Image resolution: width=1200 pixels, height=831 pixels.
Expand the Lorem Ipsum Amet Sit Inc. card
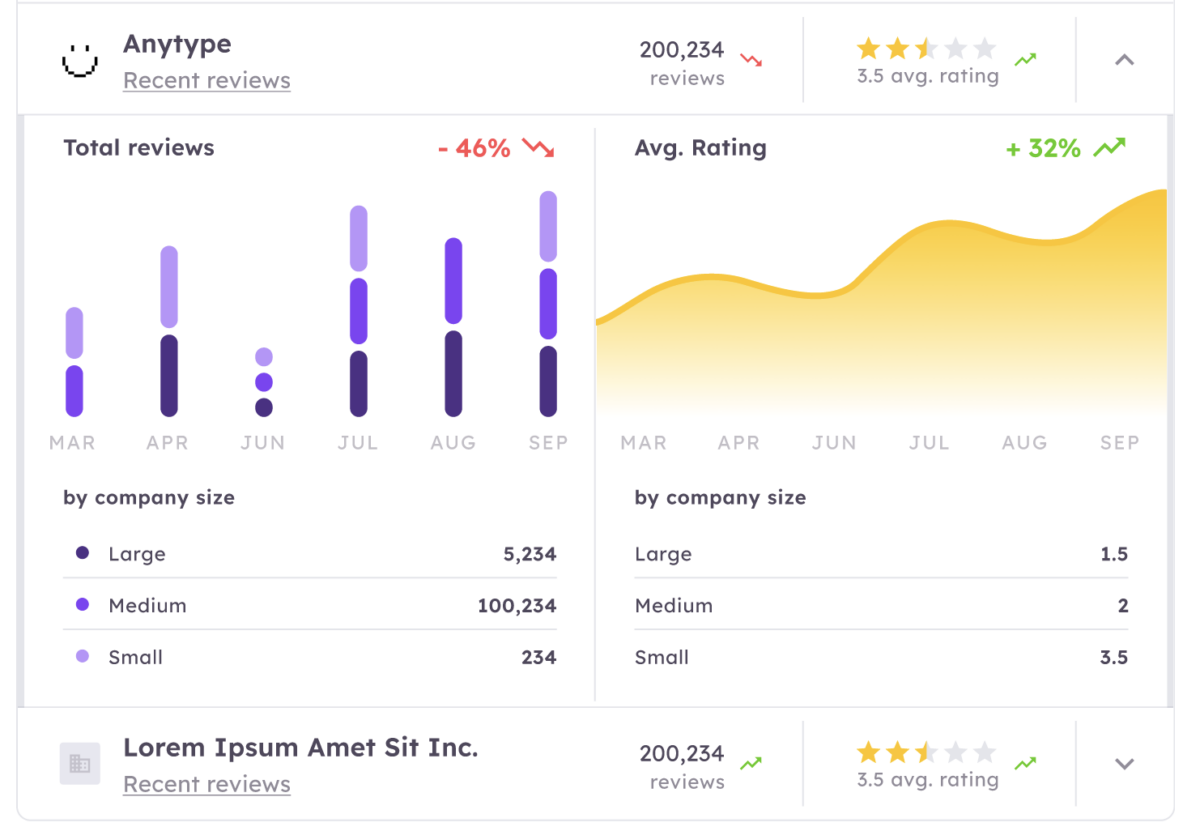tap(1124, 764)
